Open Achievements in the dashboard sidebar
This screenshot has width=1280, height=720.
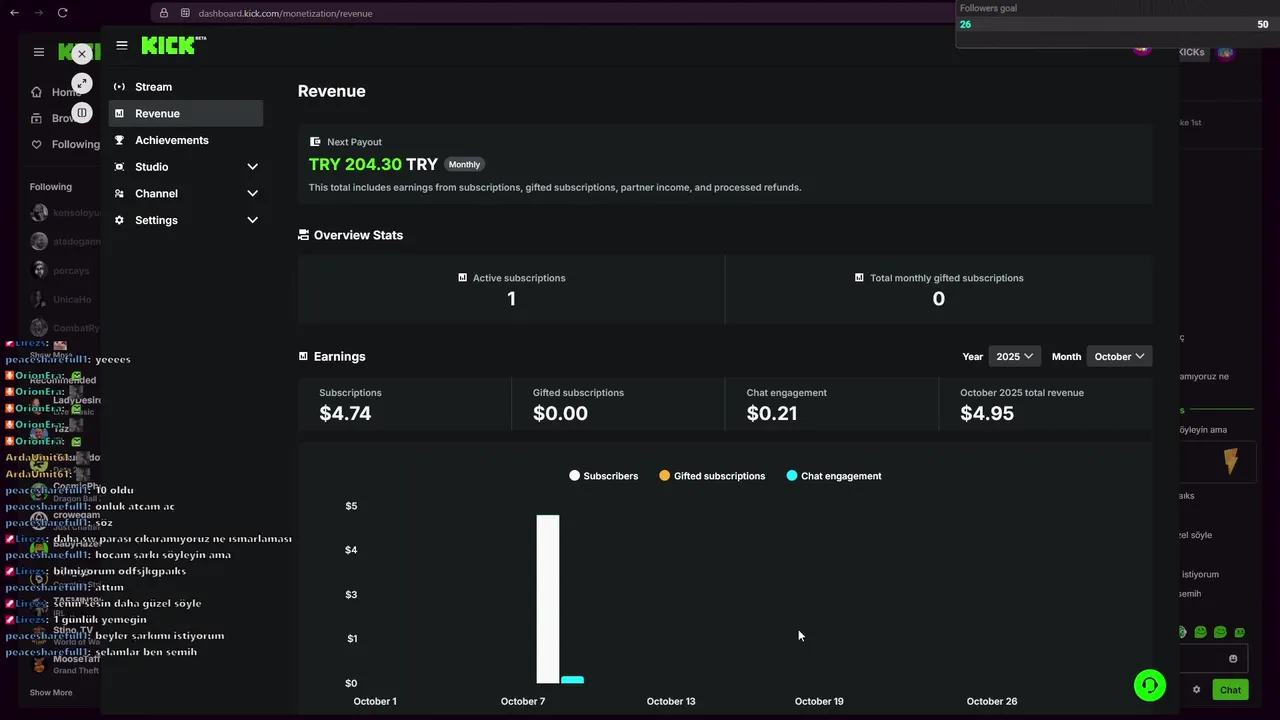(x=186, y=140)
